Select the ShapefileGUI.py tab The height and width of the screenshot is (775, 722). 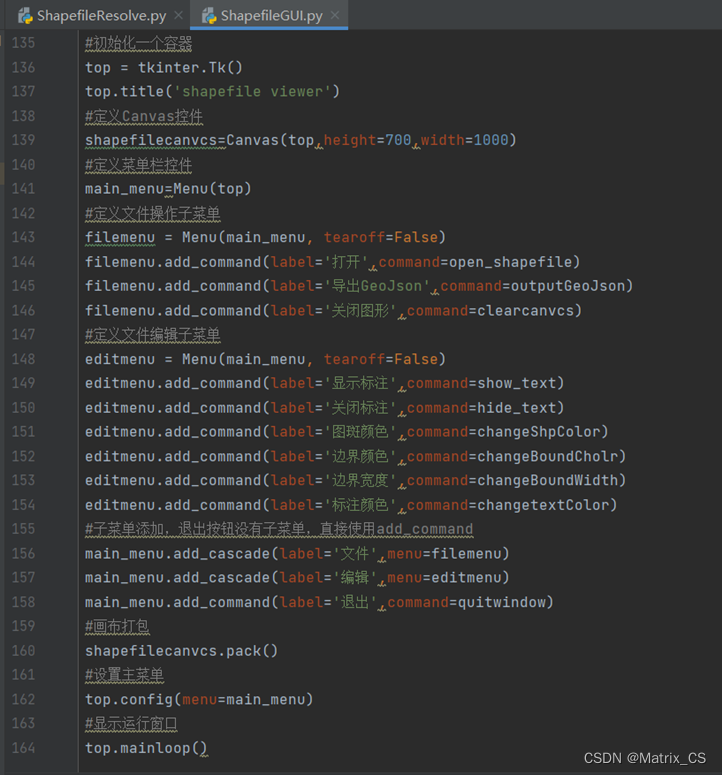271,16
